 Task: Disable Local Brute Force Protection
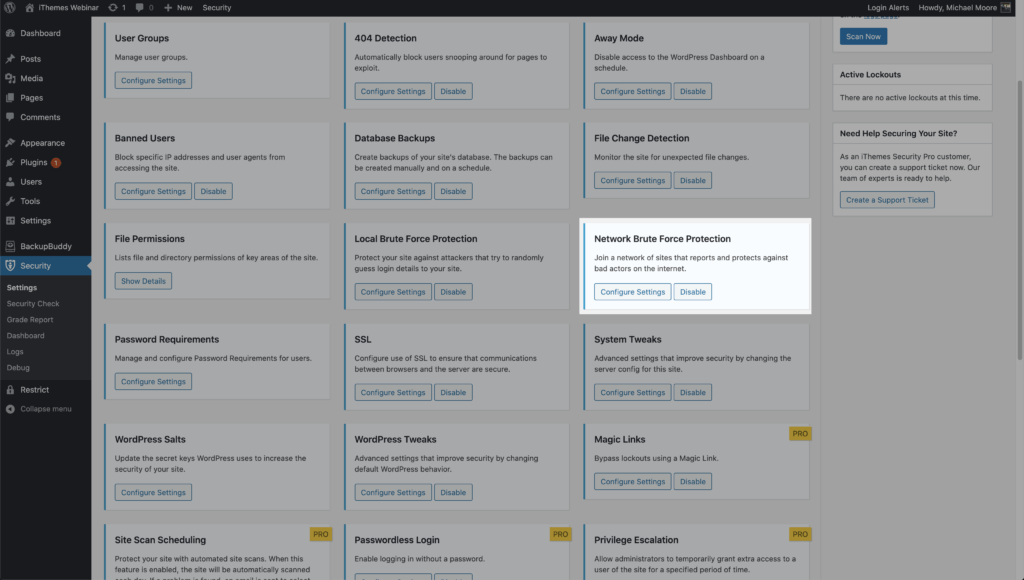pos(453,292)
